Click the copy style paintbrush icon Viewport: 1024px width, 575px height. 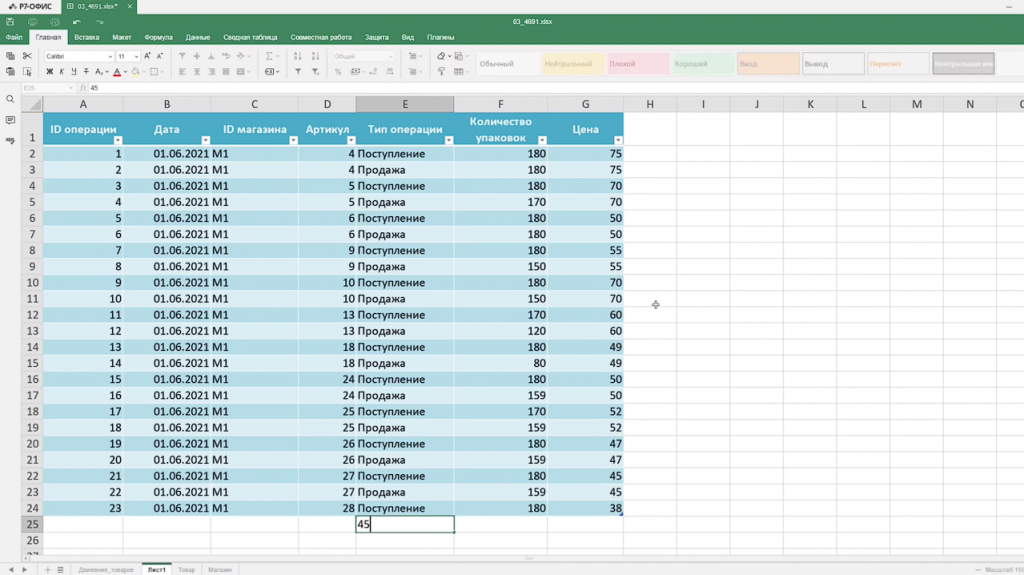coord(441,72)
